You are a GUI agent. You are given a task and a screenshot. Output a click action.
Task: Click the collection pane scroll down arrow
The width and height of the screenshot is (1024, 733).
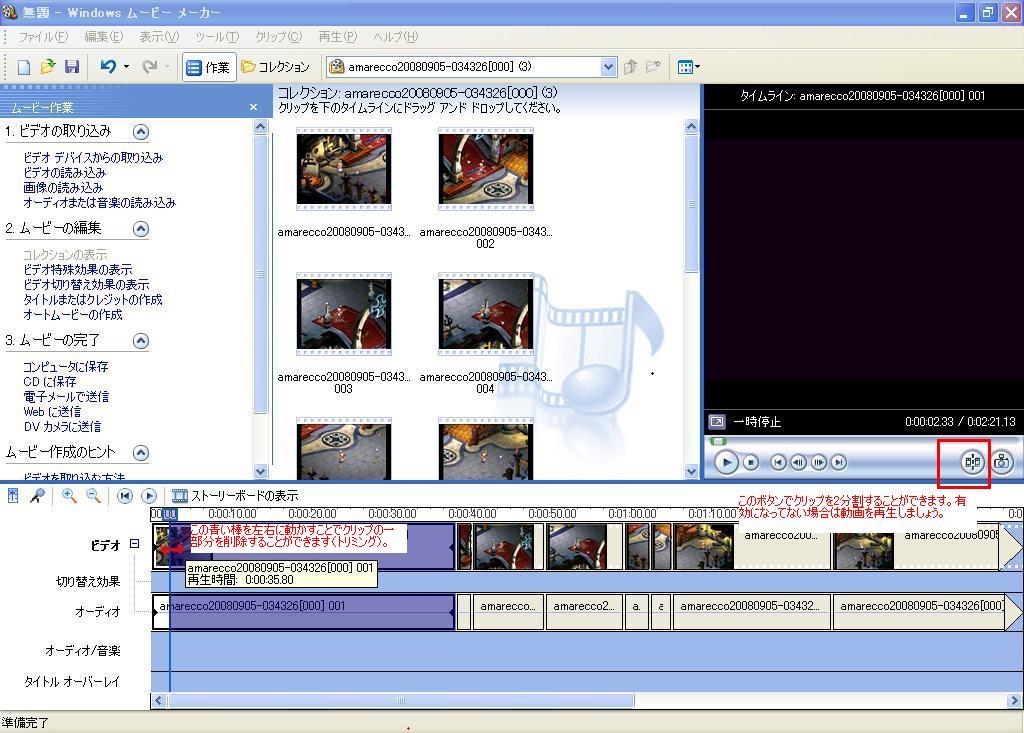pos(692,471)
